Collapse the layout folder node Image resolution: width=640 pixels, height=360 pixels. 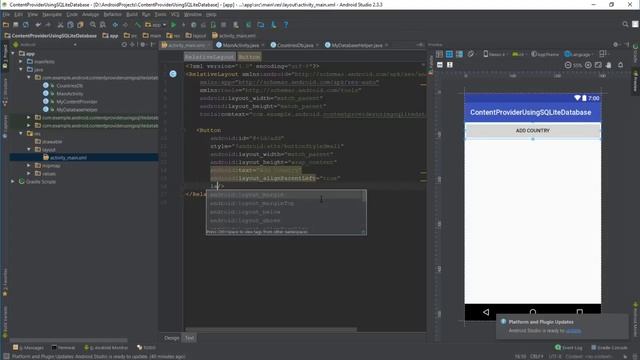coord(29,149)
